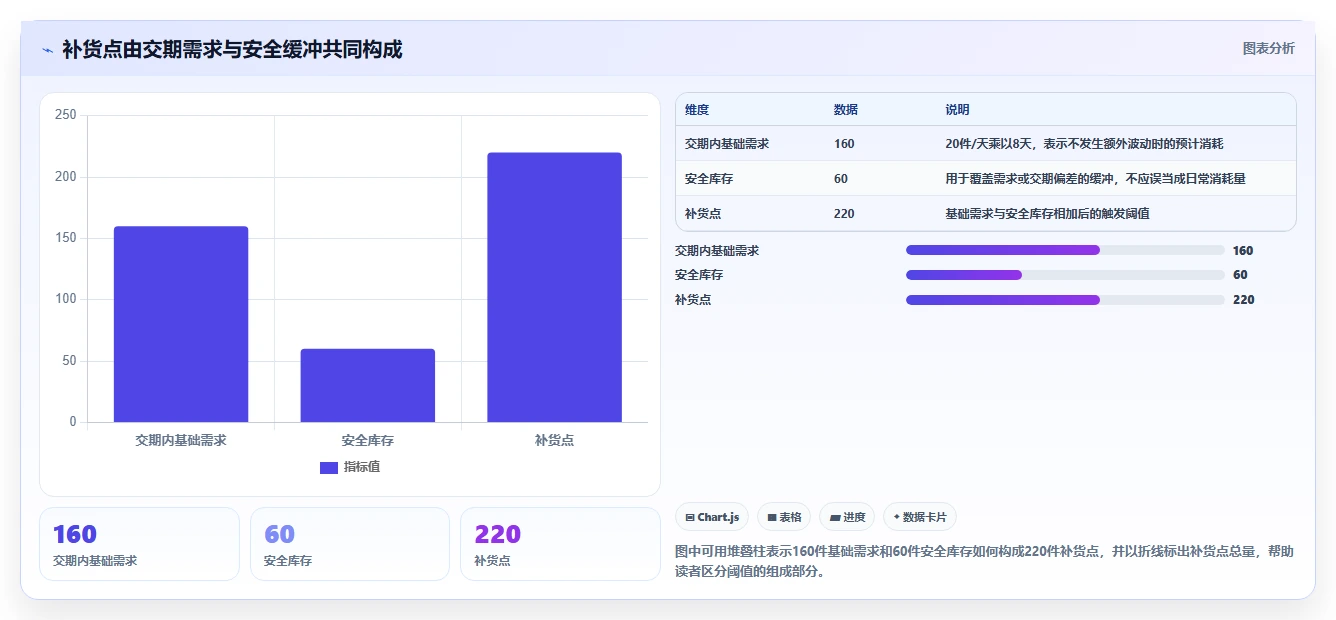This screenshot has height=620, width=1336.
Task: Toggle the 指标值 legend color box
Action: 328,467
